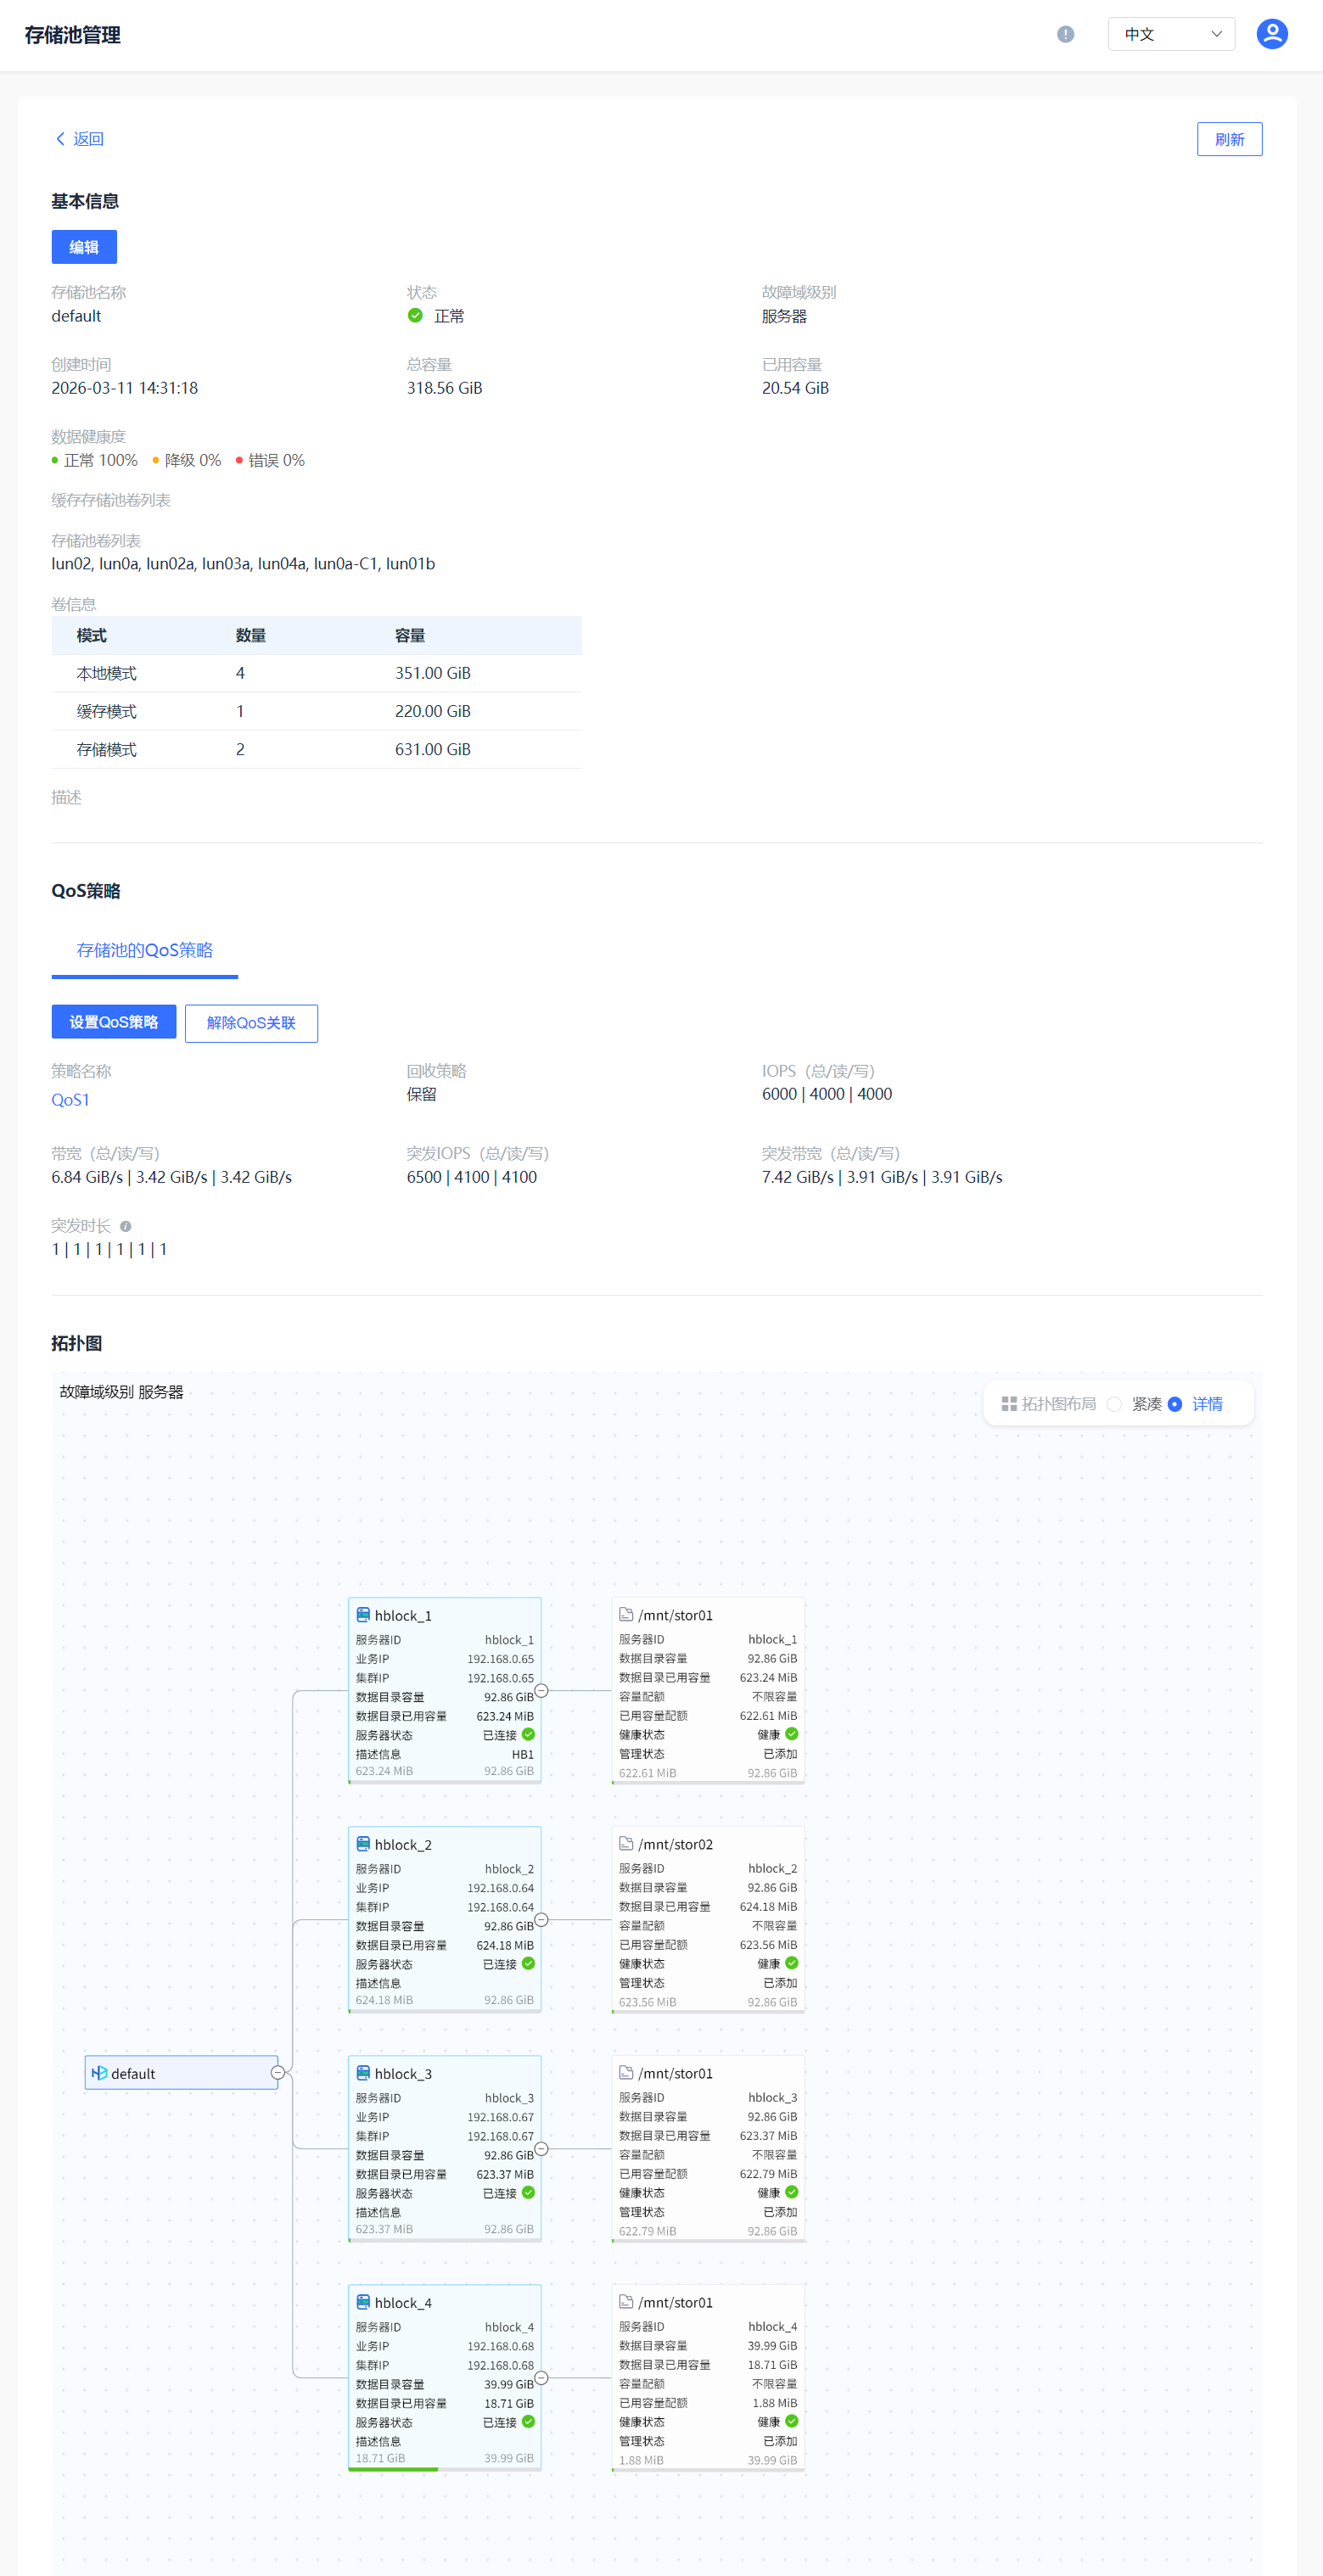Click IOPS value 6000 | 4000 | 4000

pyautogui.click(x=827, y=1094)
